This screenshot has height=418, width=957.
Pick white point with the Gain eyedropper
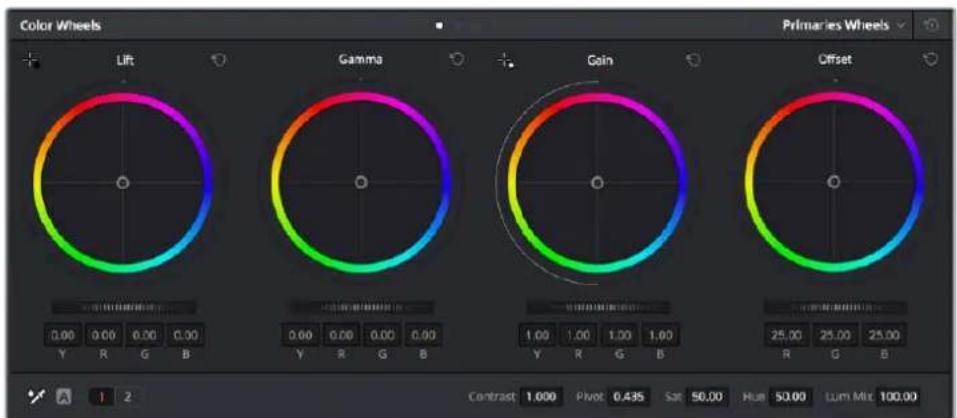(505, 60)
